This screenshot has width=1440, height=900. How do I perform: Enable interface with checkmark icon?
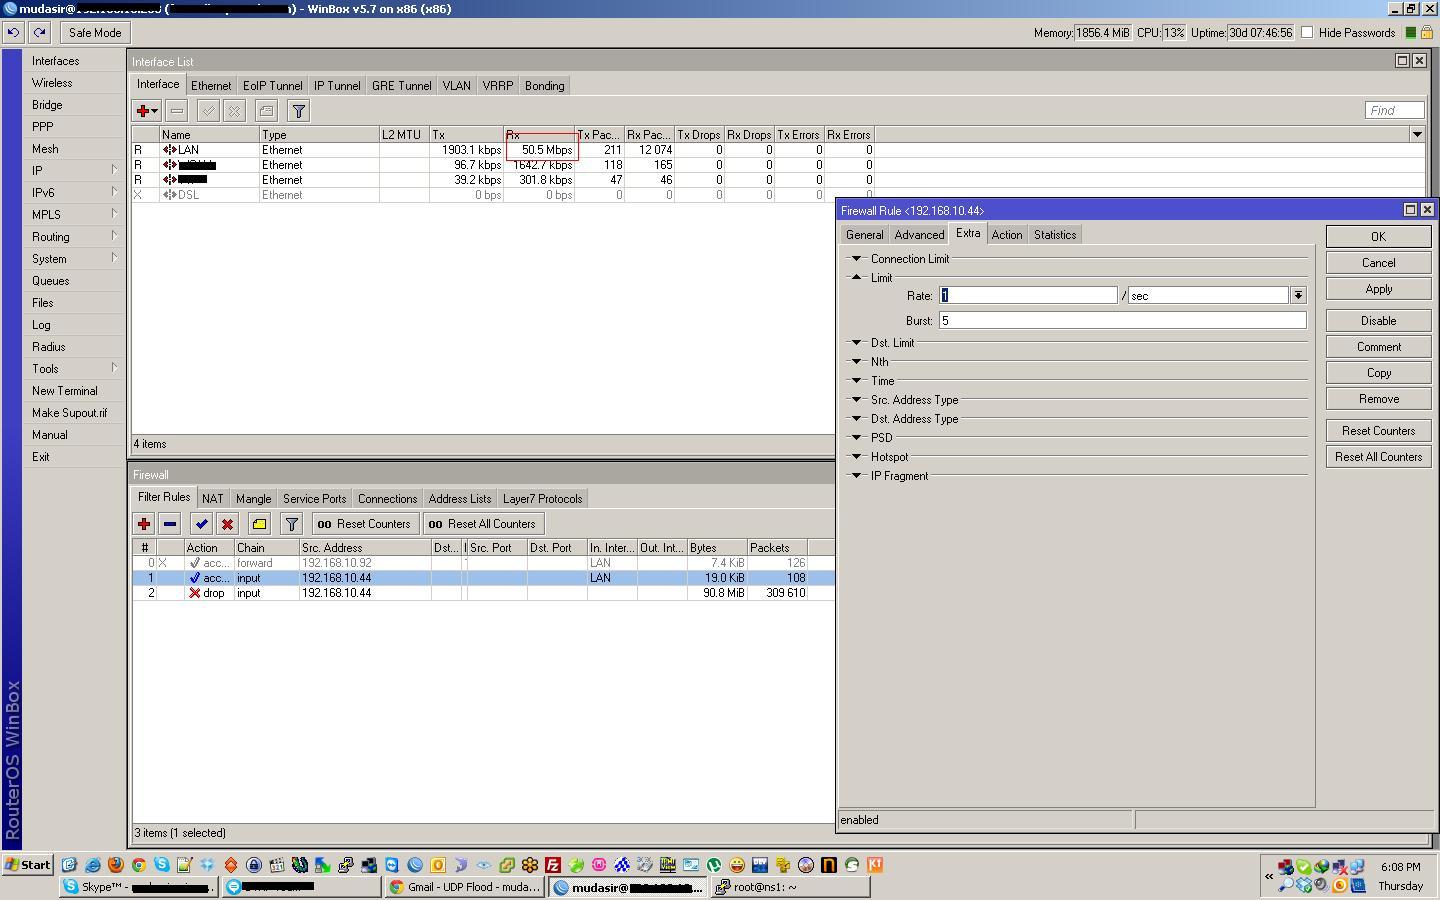click(x=208, y=111)
